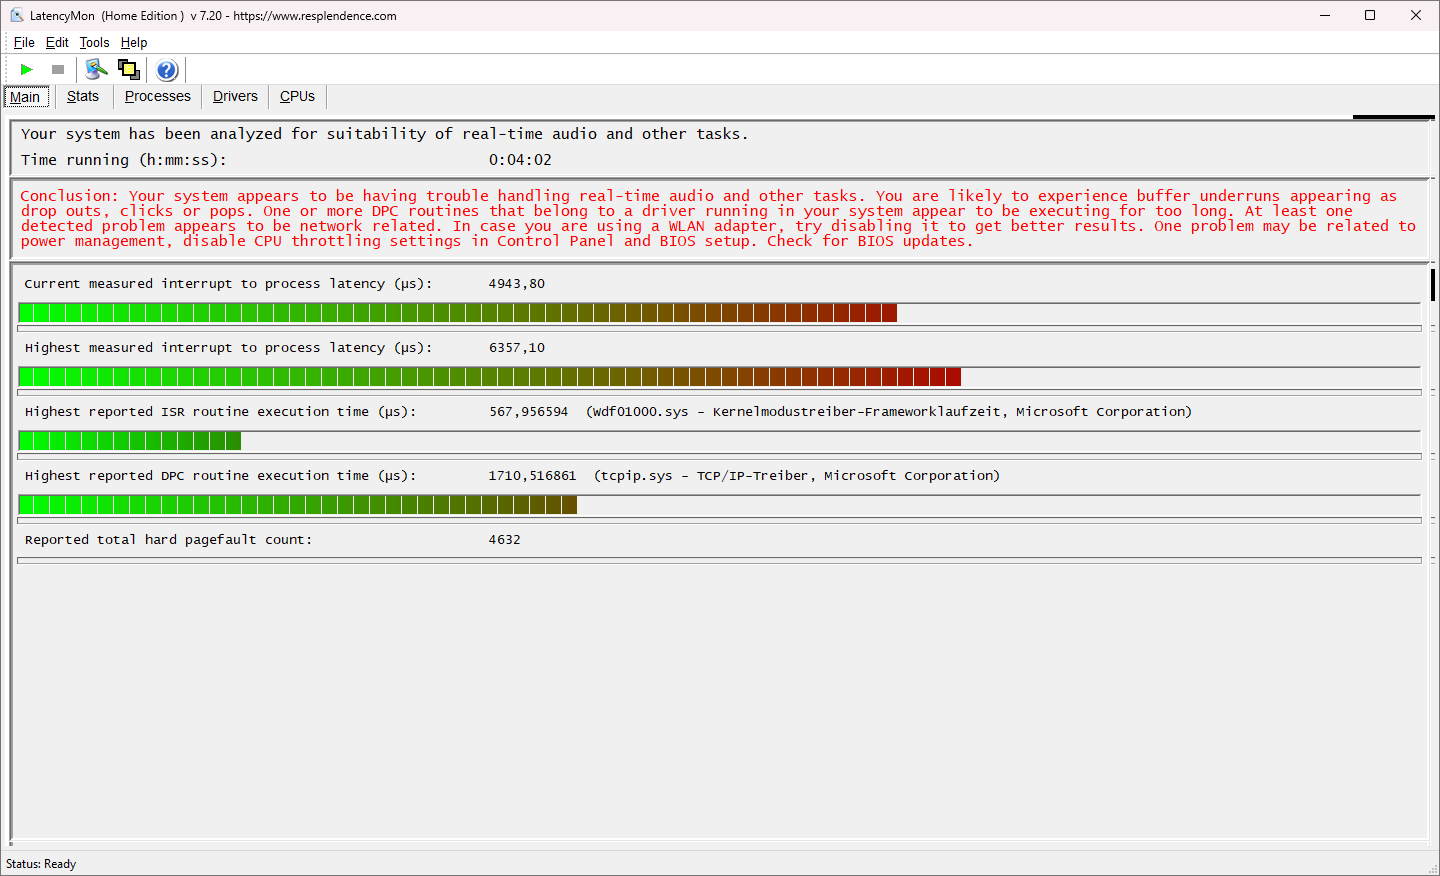Viewport: 1440px width, 876px height.
Task: Click 'Highest measured interrupt to process latency' label
Action: tap(228, 348)
